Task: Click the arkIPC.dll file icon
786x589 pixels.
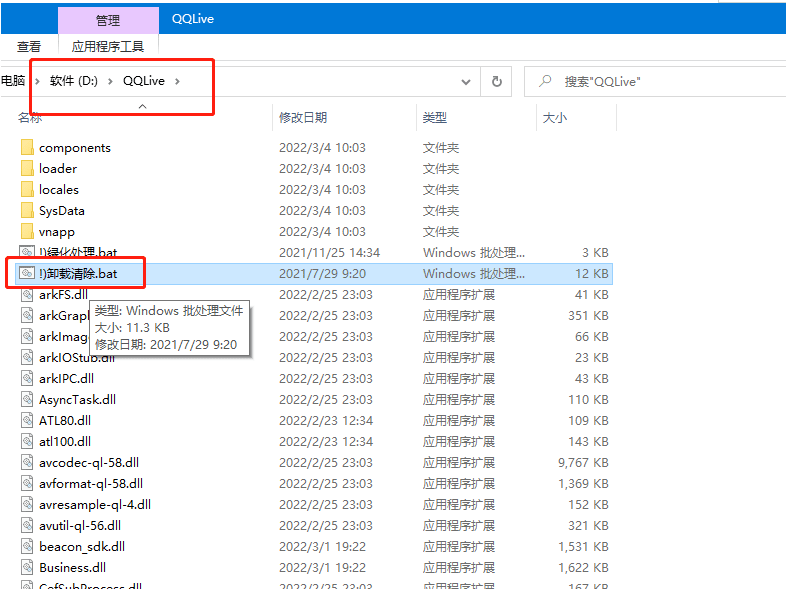Action: click(x=27, y=379)
